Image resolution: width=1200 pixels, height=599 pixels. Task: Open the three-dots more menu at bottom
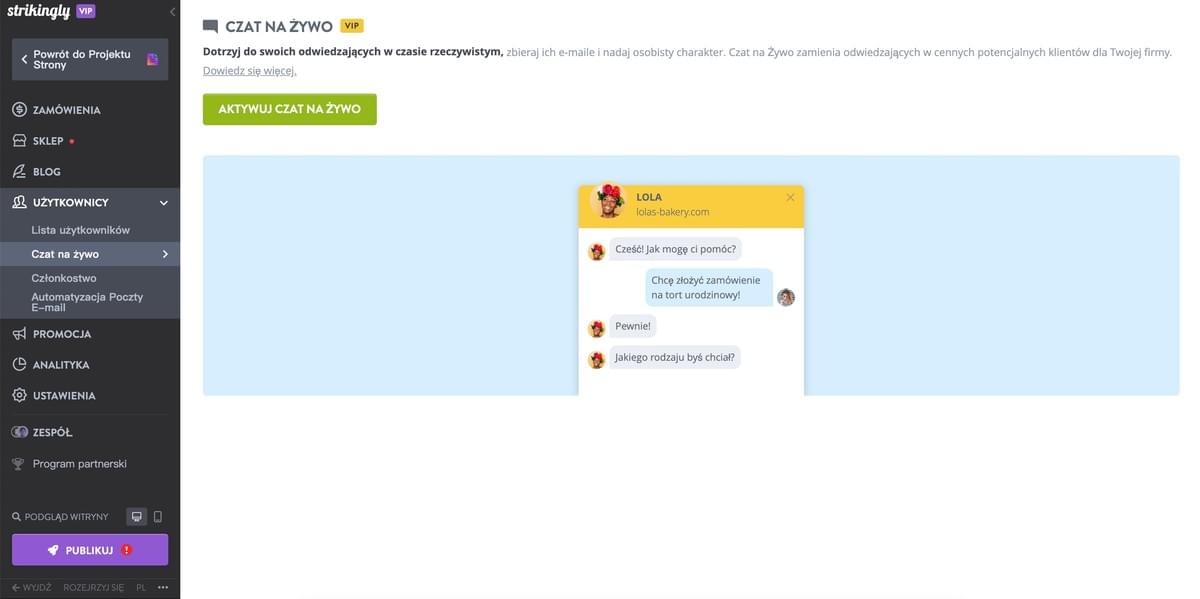(163, 588)
